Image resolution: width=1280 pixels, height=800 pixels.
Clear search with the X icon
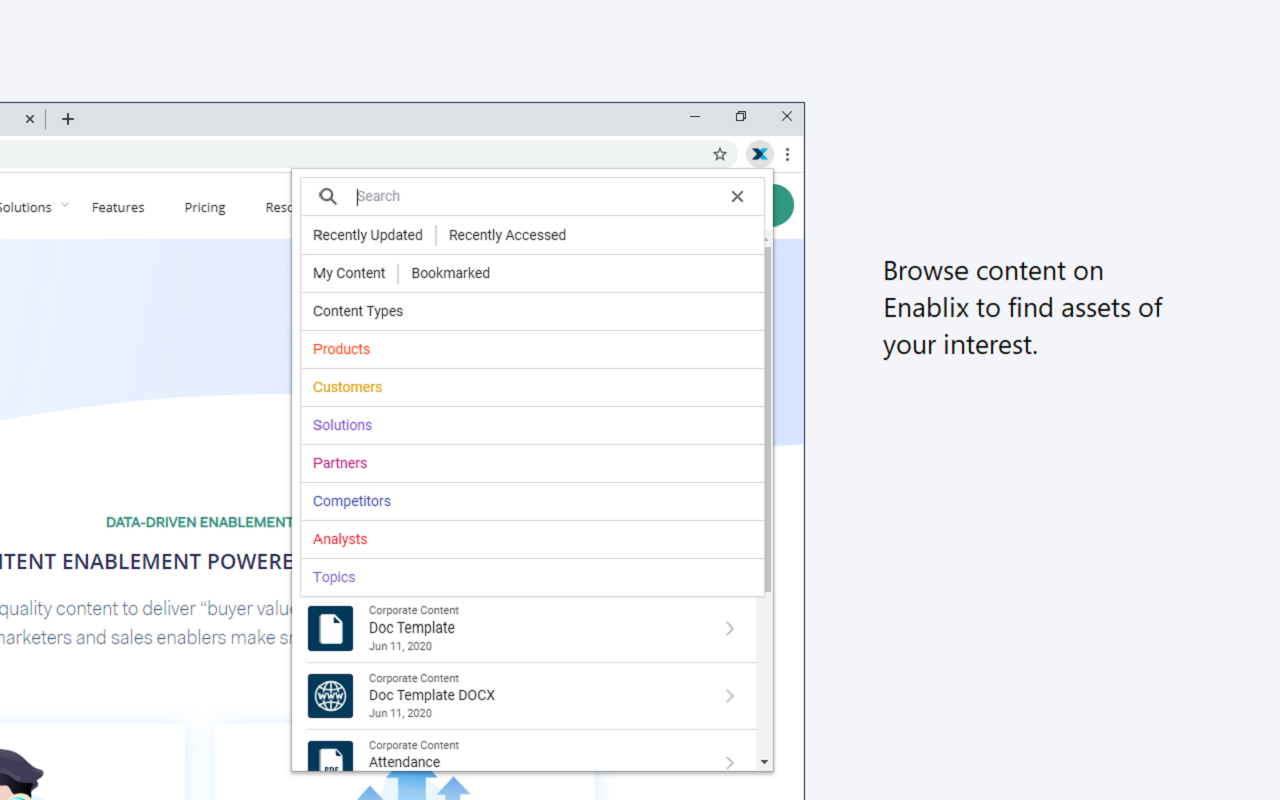pyautogui.click(x=737, y=196)
